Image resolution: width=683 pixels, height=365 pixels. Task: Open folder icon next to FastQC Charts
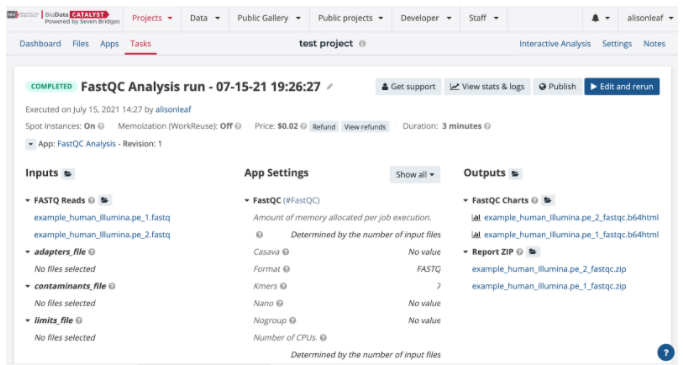(x=548, y=200)
